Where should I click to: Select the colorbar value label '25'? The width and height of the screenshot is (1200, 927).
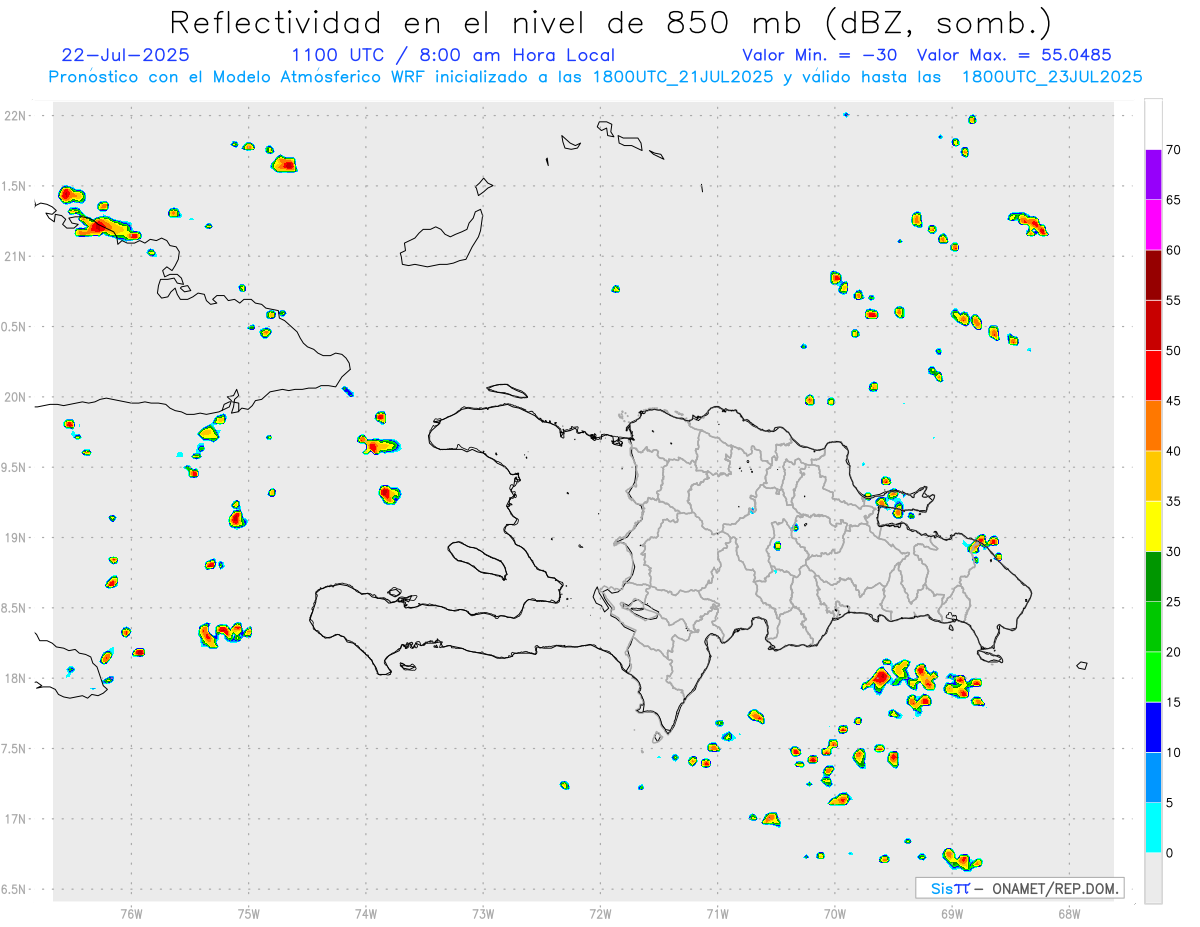pos(1173,602)
